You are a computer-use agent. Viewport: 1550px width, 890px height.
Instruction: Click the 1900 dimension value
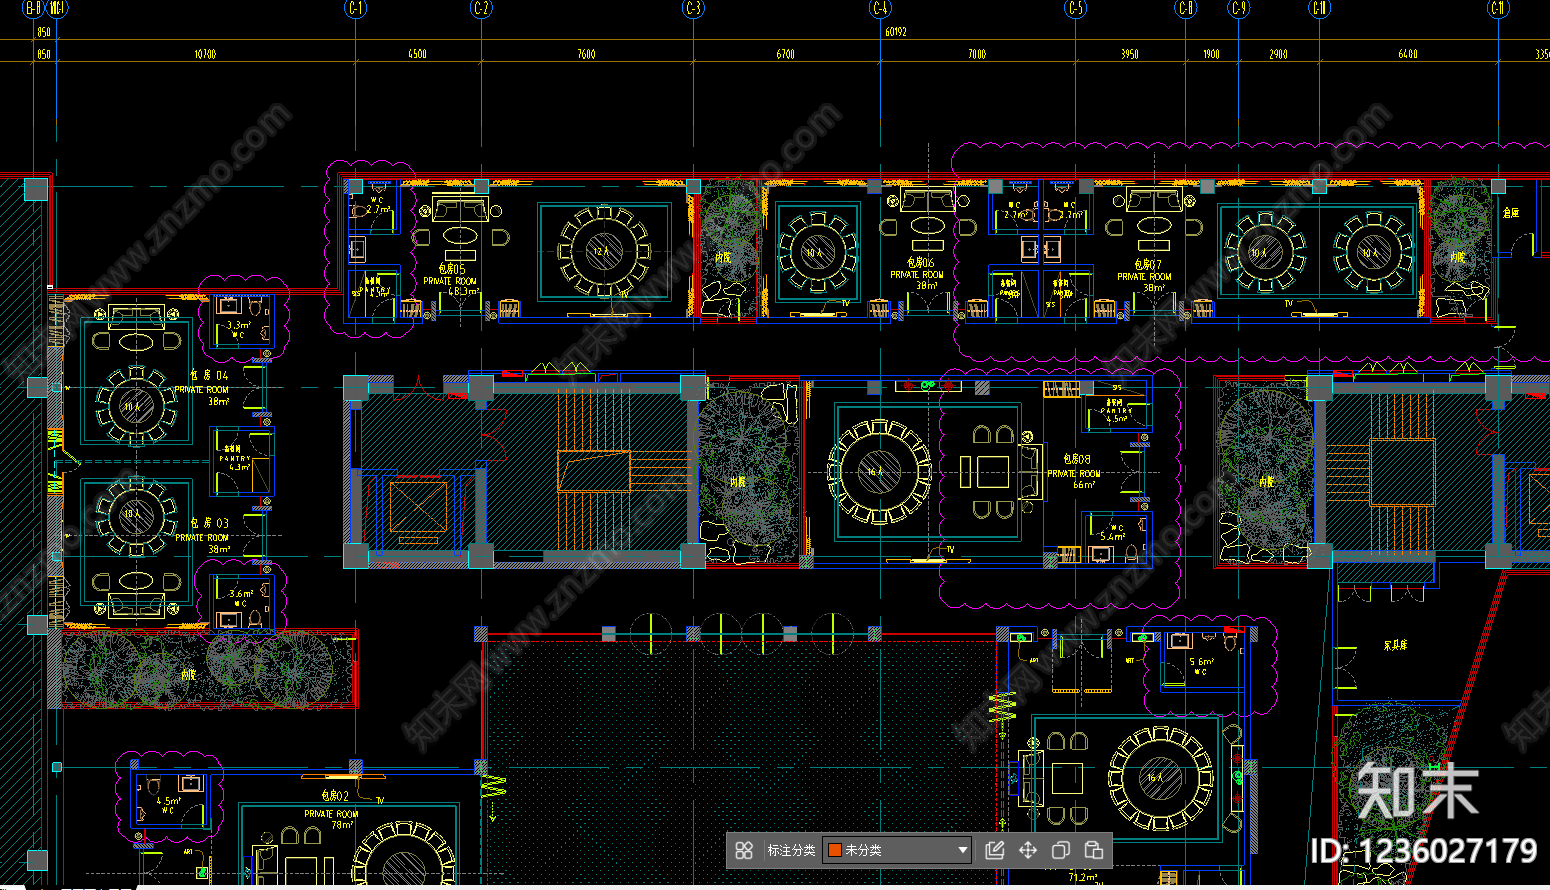pos(1211,54)
